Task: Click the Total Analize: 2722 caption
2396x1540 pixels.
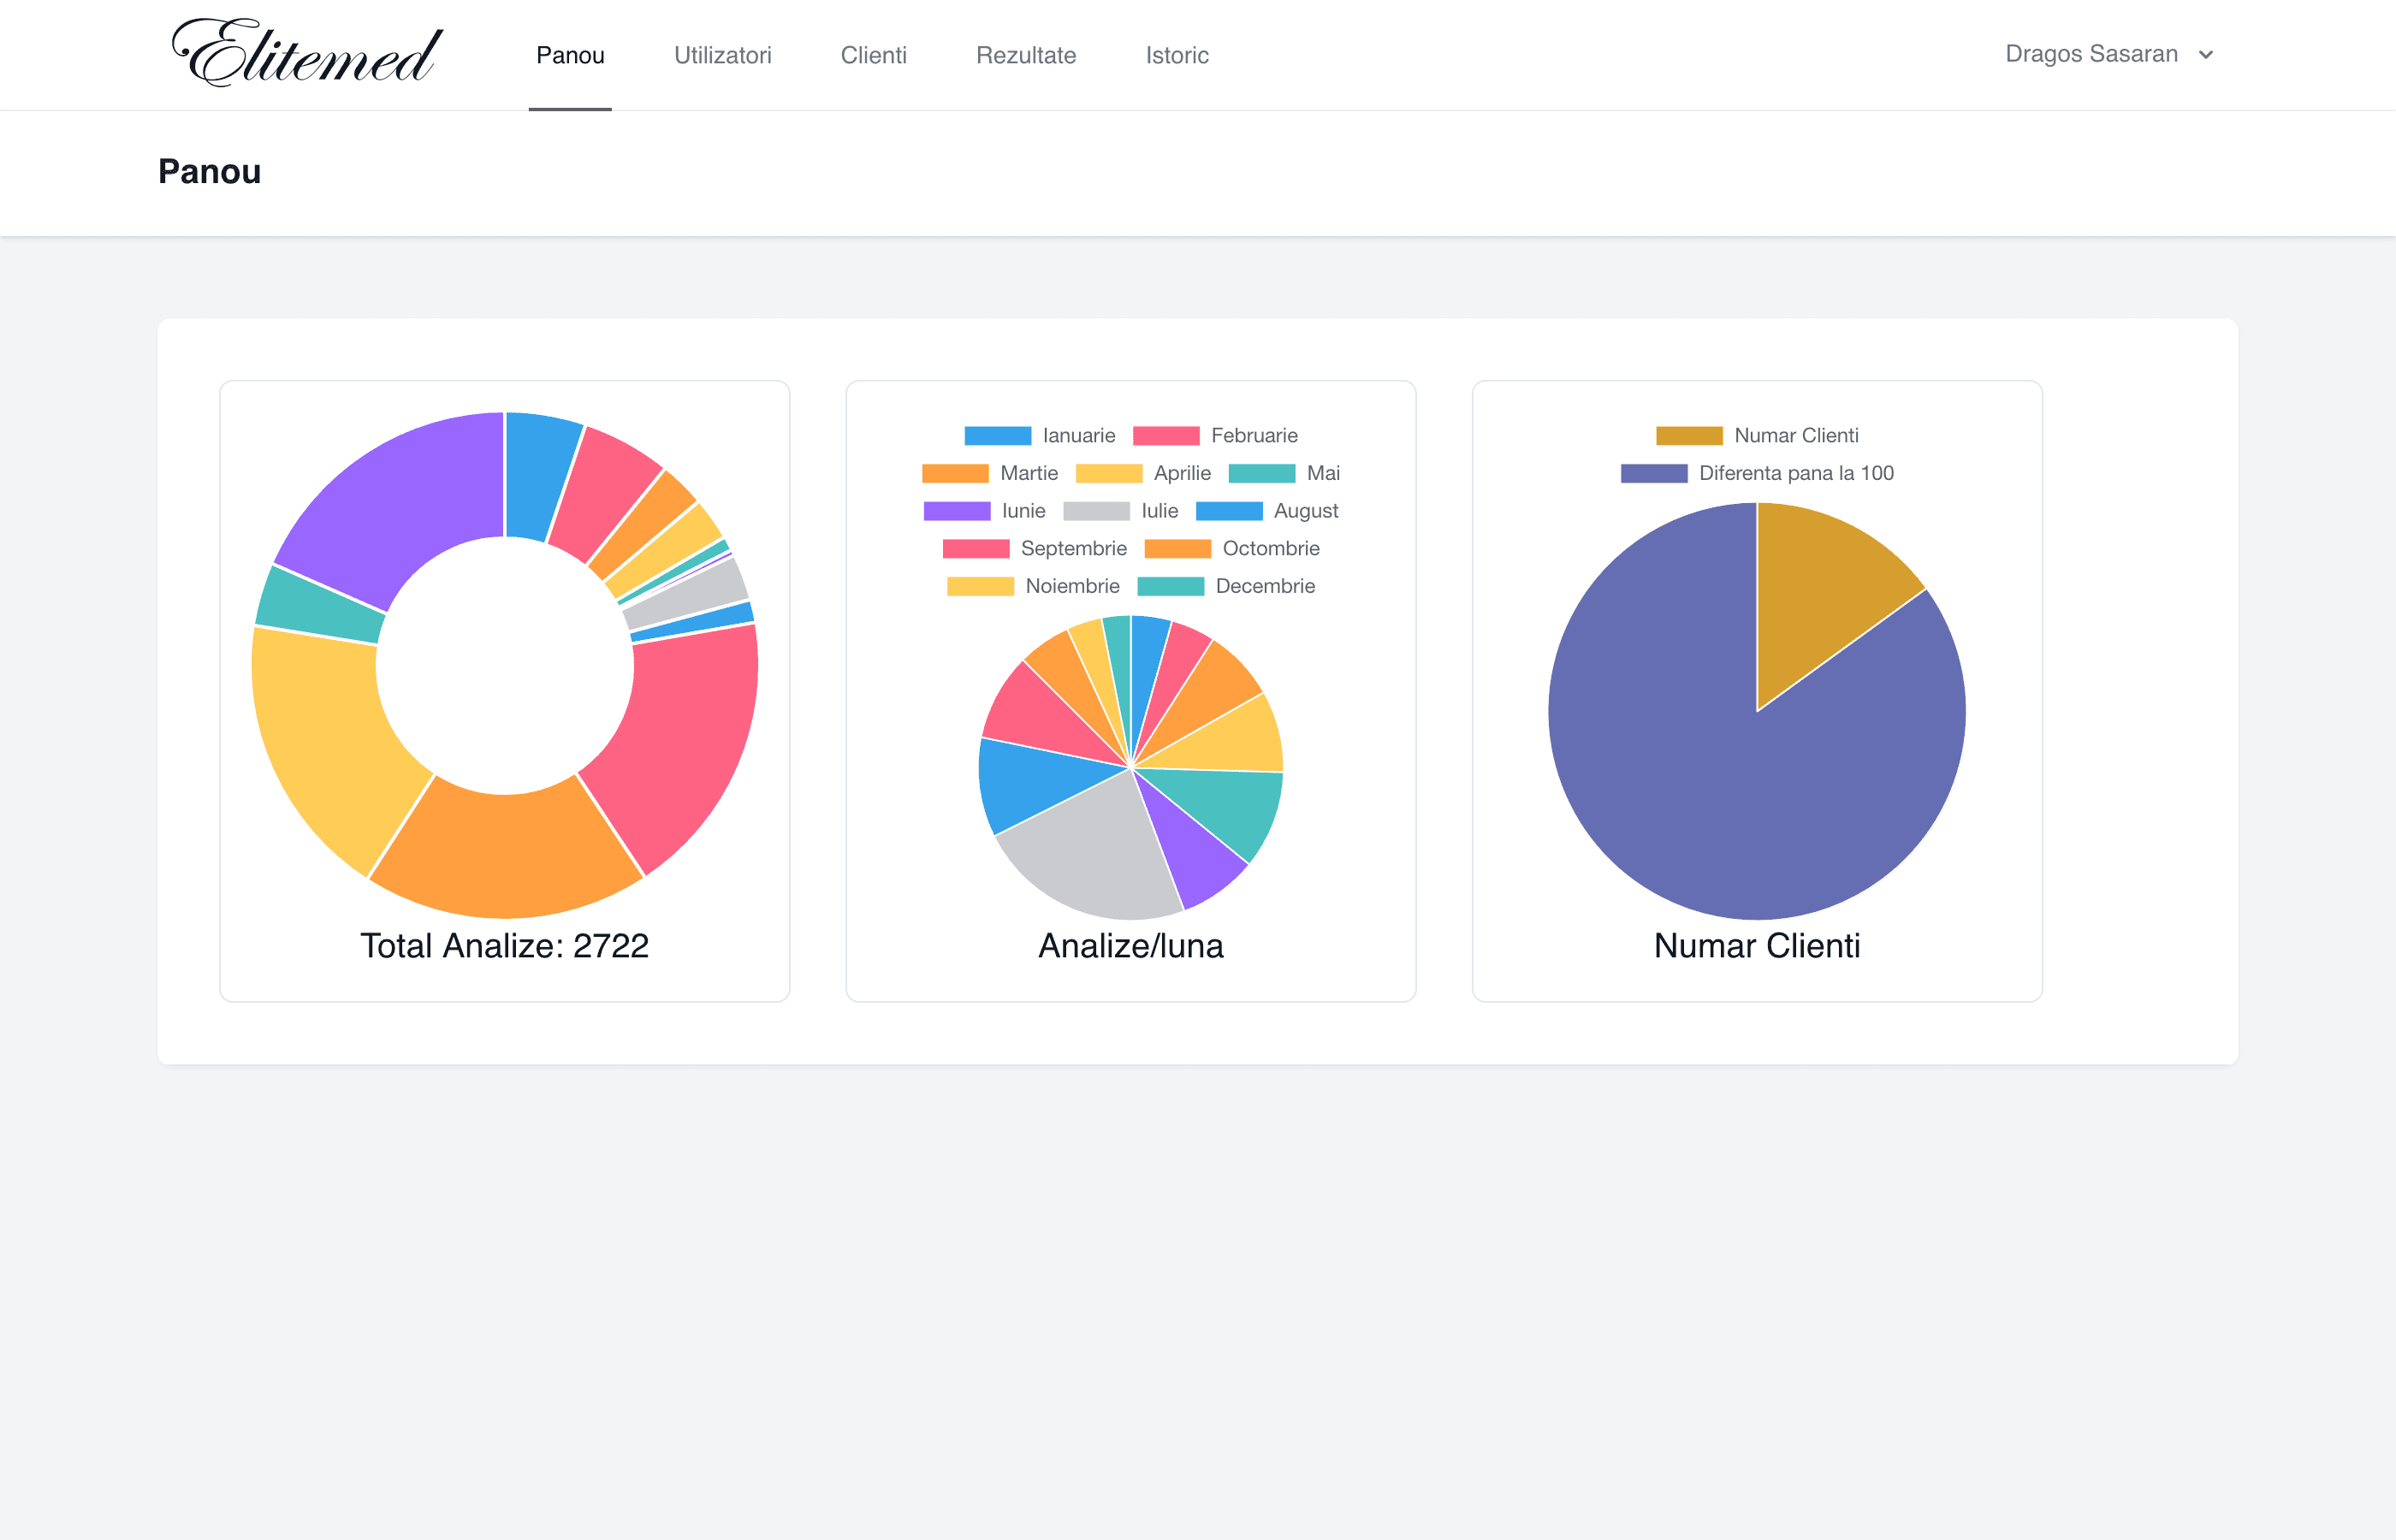Action: point(505,946)
